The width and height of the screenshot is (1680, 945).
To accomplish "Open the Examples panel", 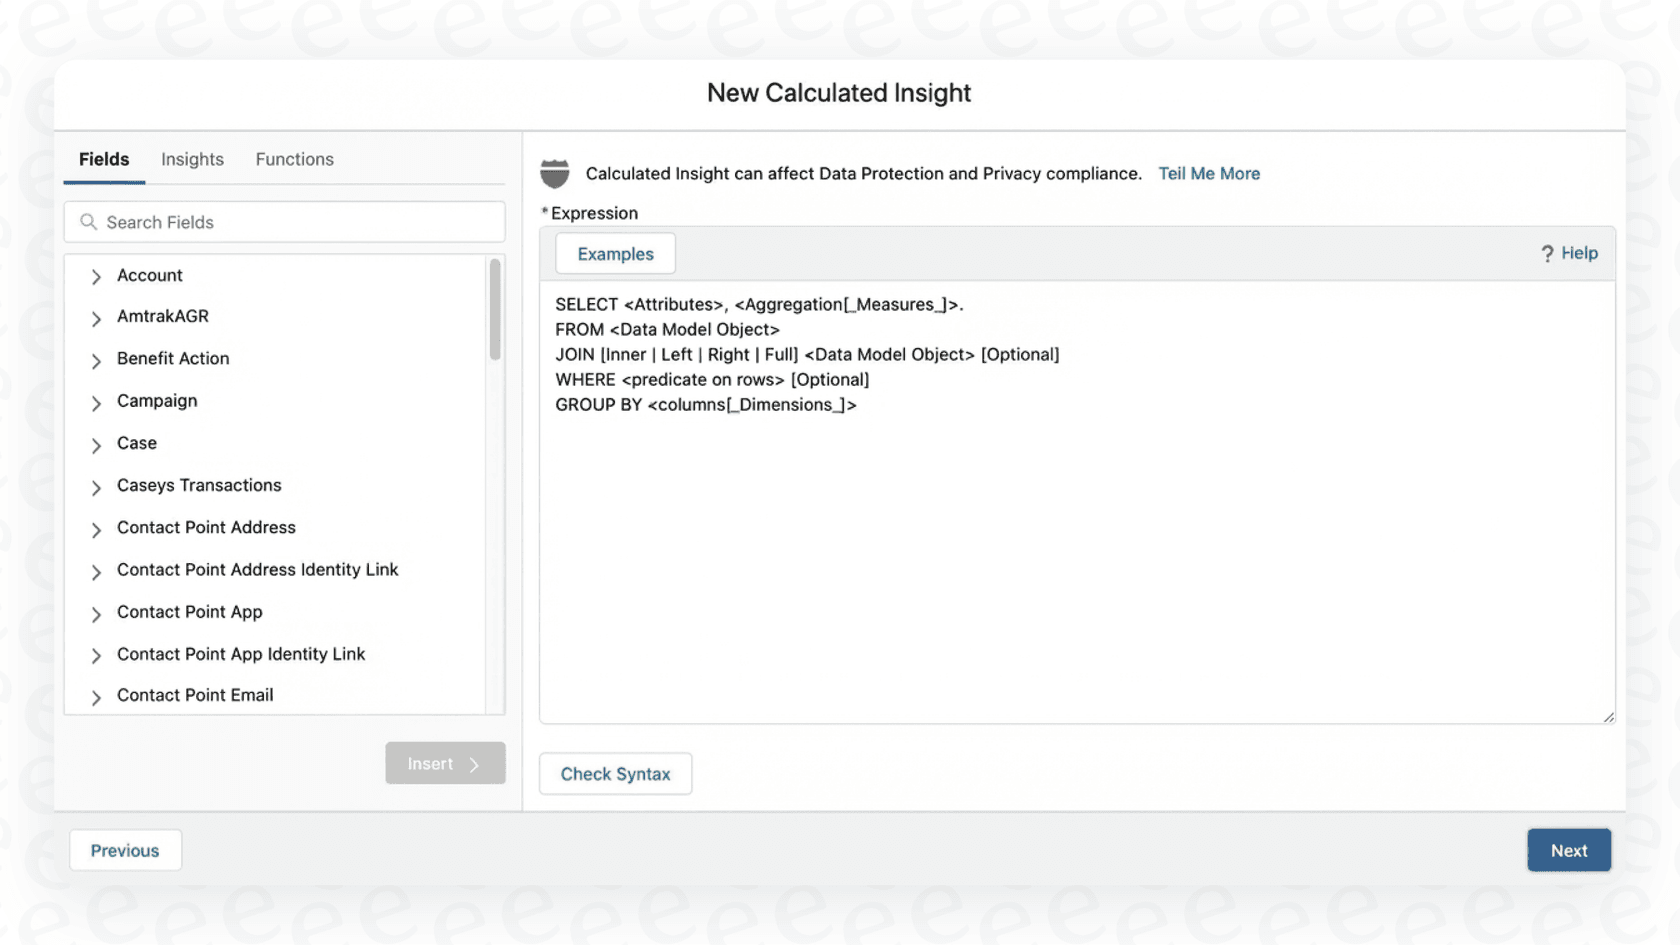I will tap(614, 253).
